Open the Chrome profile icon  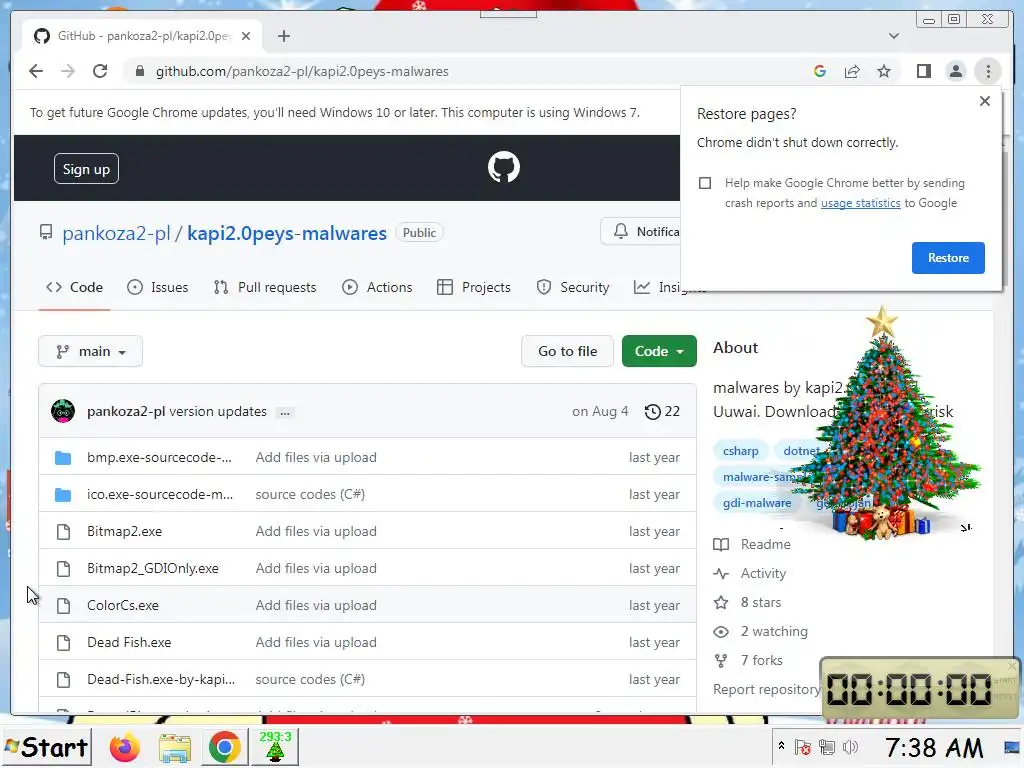pyautogui.click(x=956, y=71)
